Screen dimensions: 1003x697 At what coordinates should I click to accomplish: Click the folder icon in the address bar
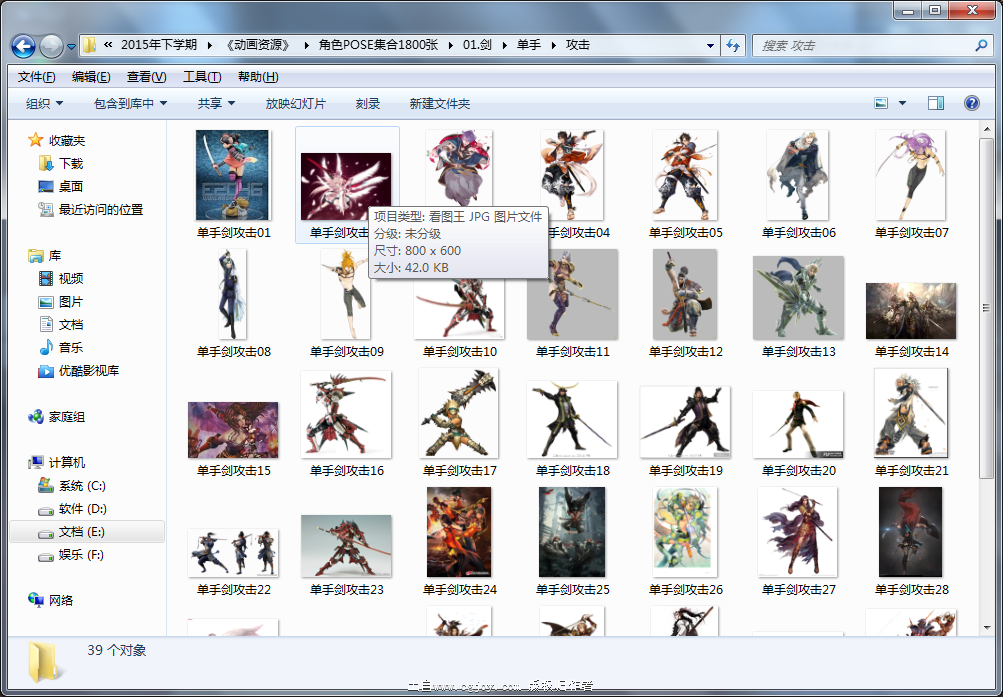[89, 45]
